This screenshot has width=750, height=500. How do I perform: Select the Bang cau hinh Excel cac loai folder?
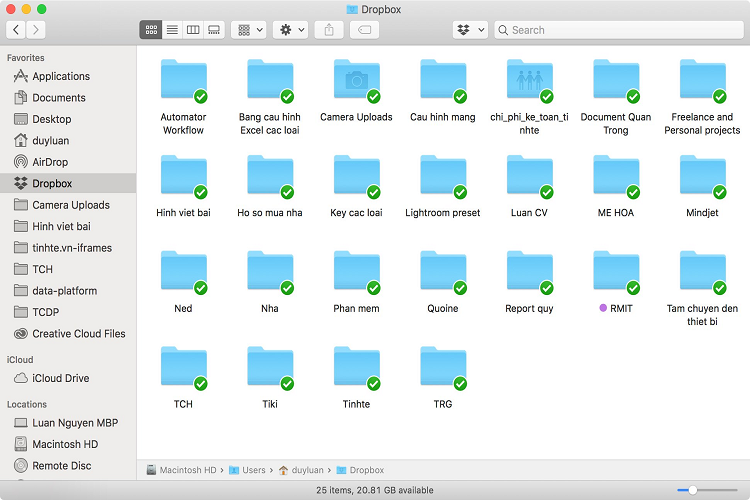270,80
